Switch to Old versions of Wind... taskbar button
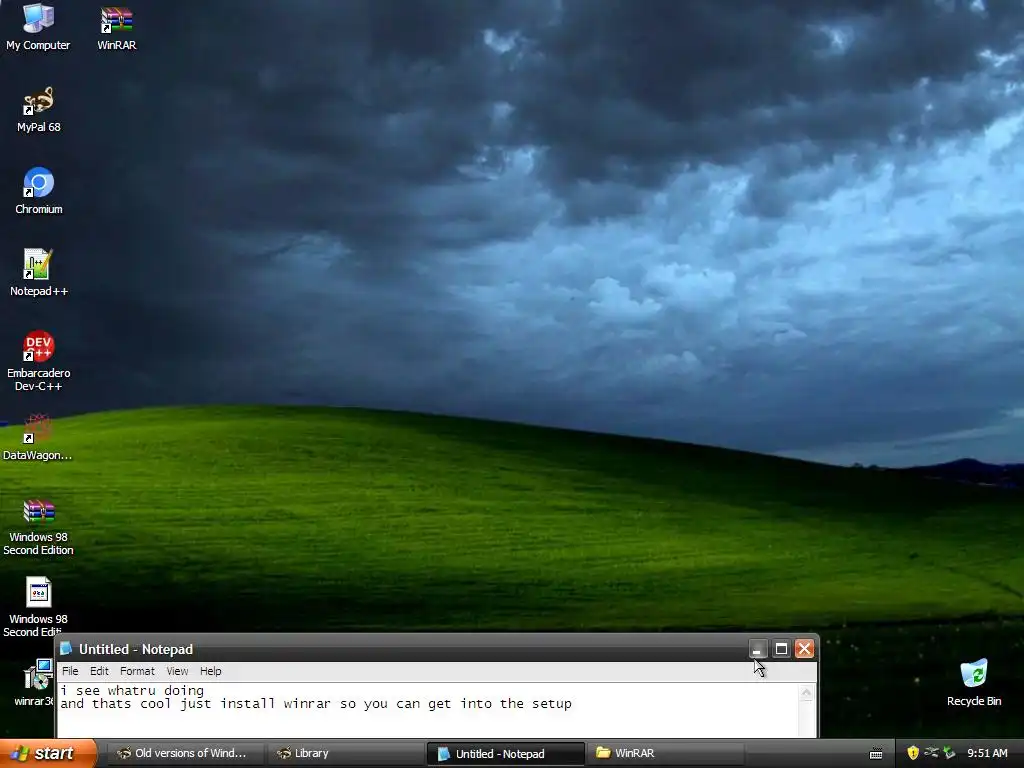 pyautogui.click(x=185, y=754)
